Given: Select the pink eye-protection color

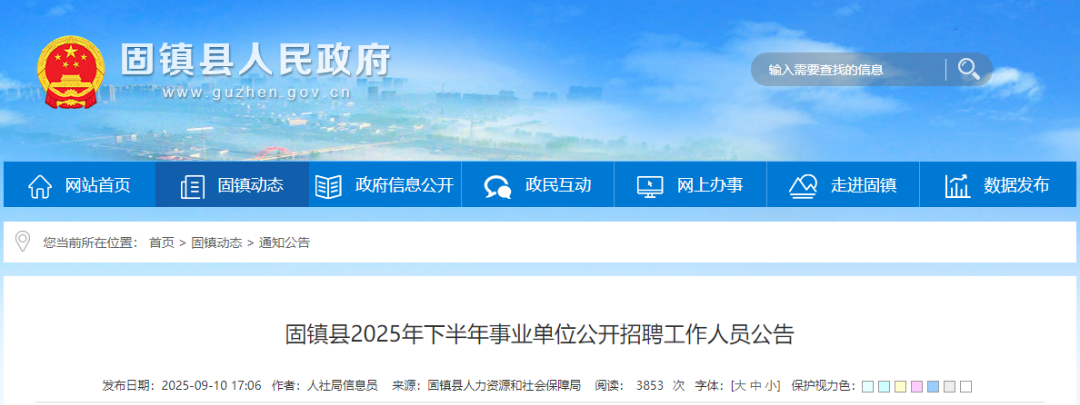Looking at the screenshot, I should (x=917, y=386).
